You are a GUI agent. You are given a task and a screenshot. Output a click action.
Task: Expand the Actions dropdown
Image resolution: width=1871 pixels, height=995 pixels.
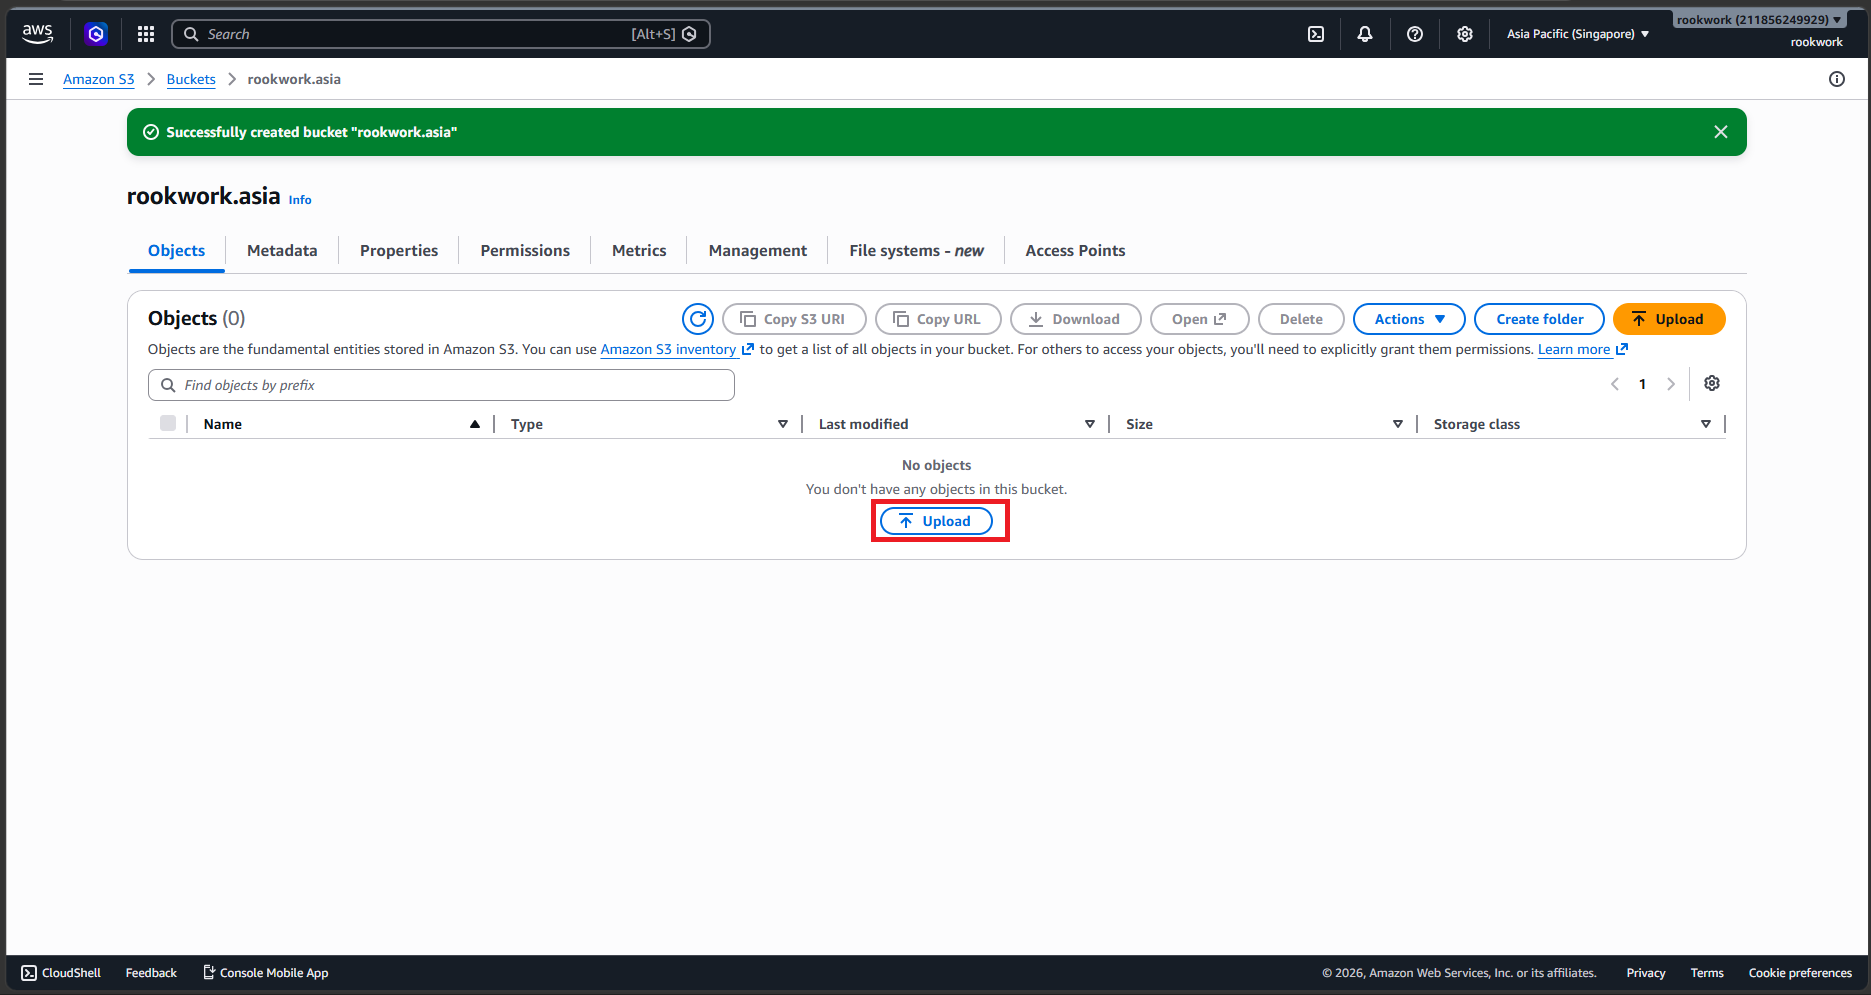[1409, 319]
